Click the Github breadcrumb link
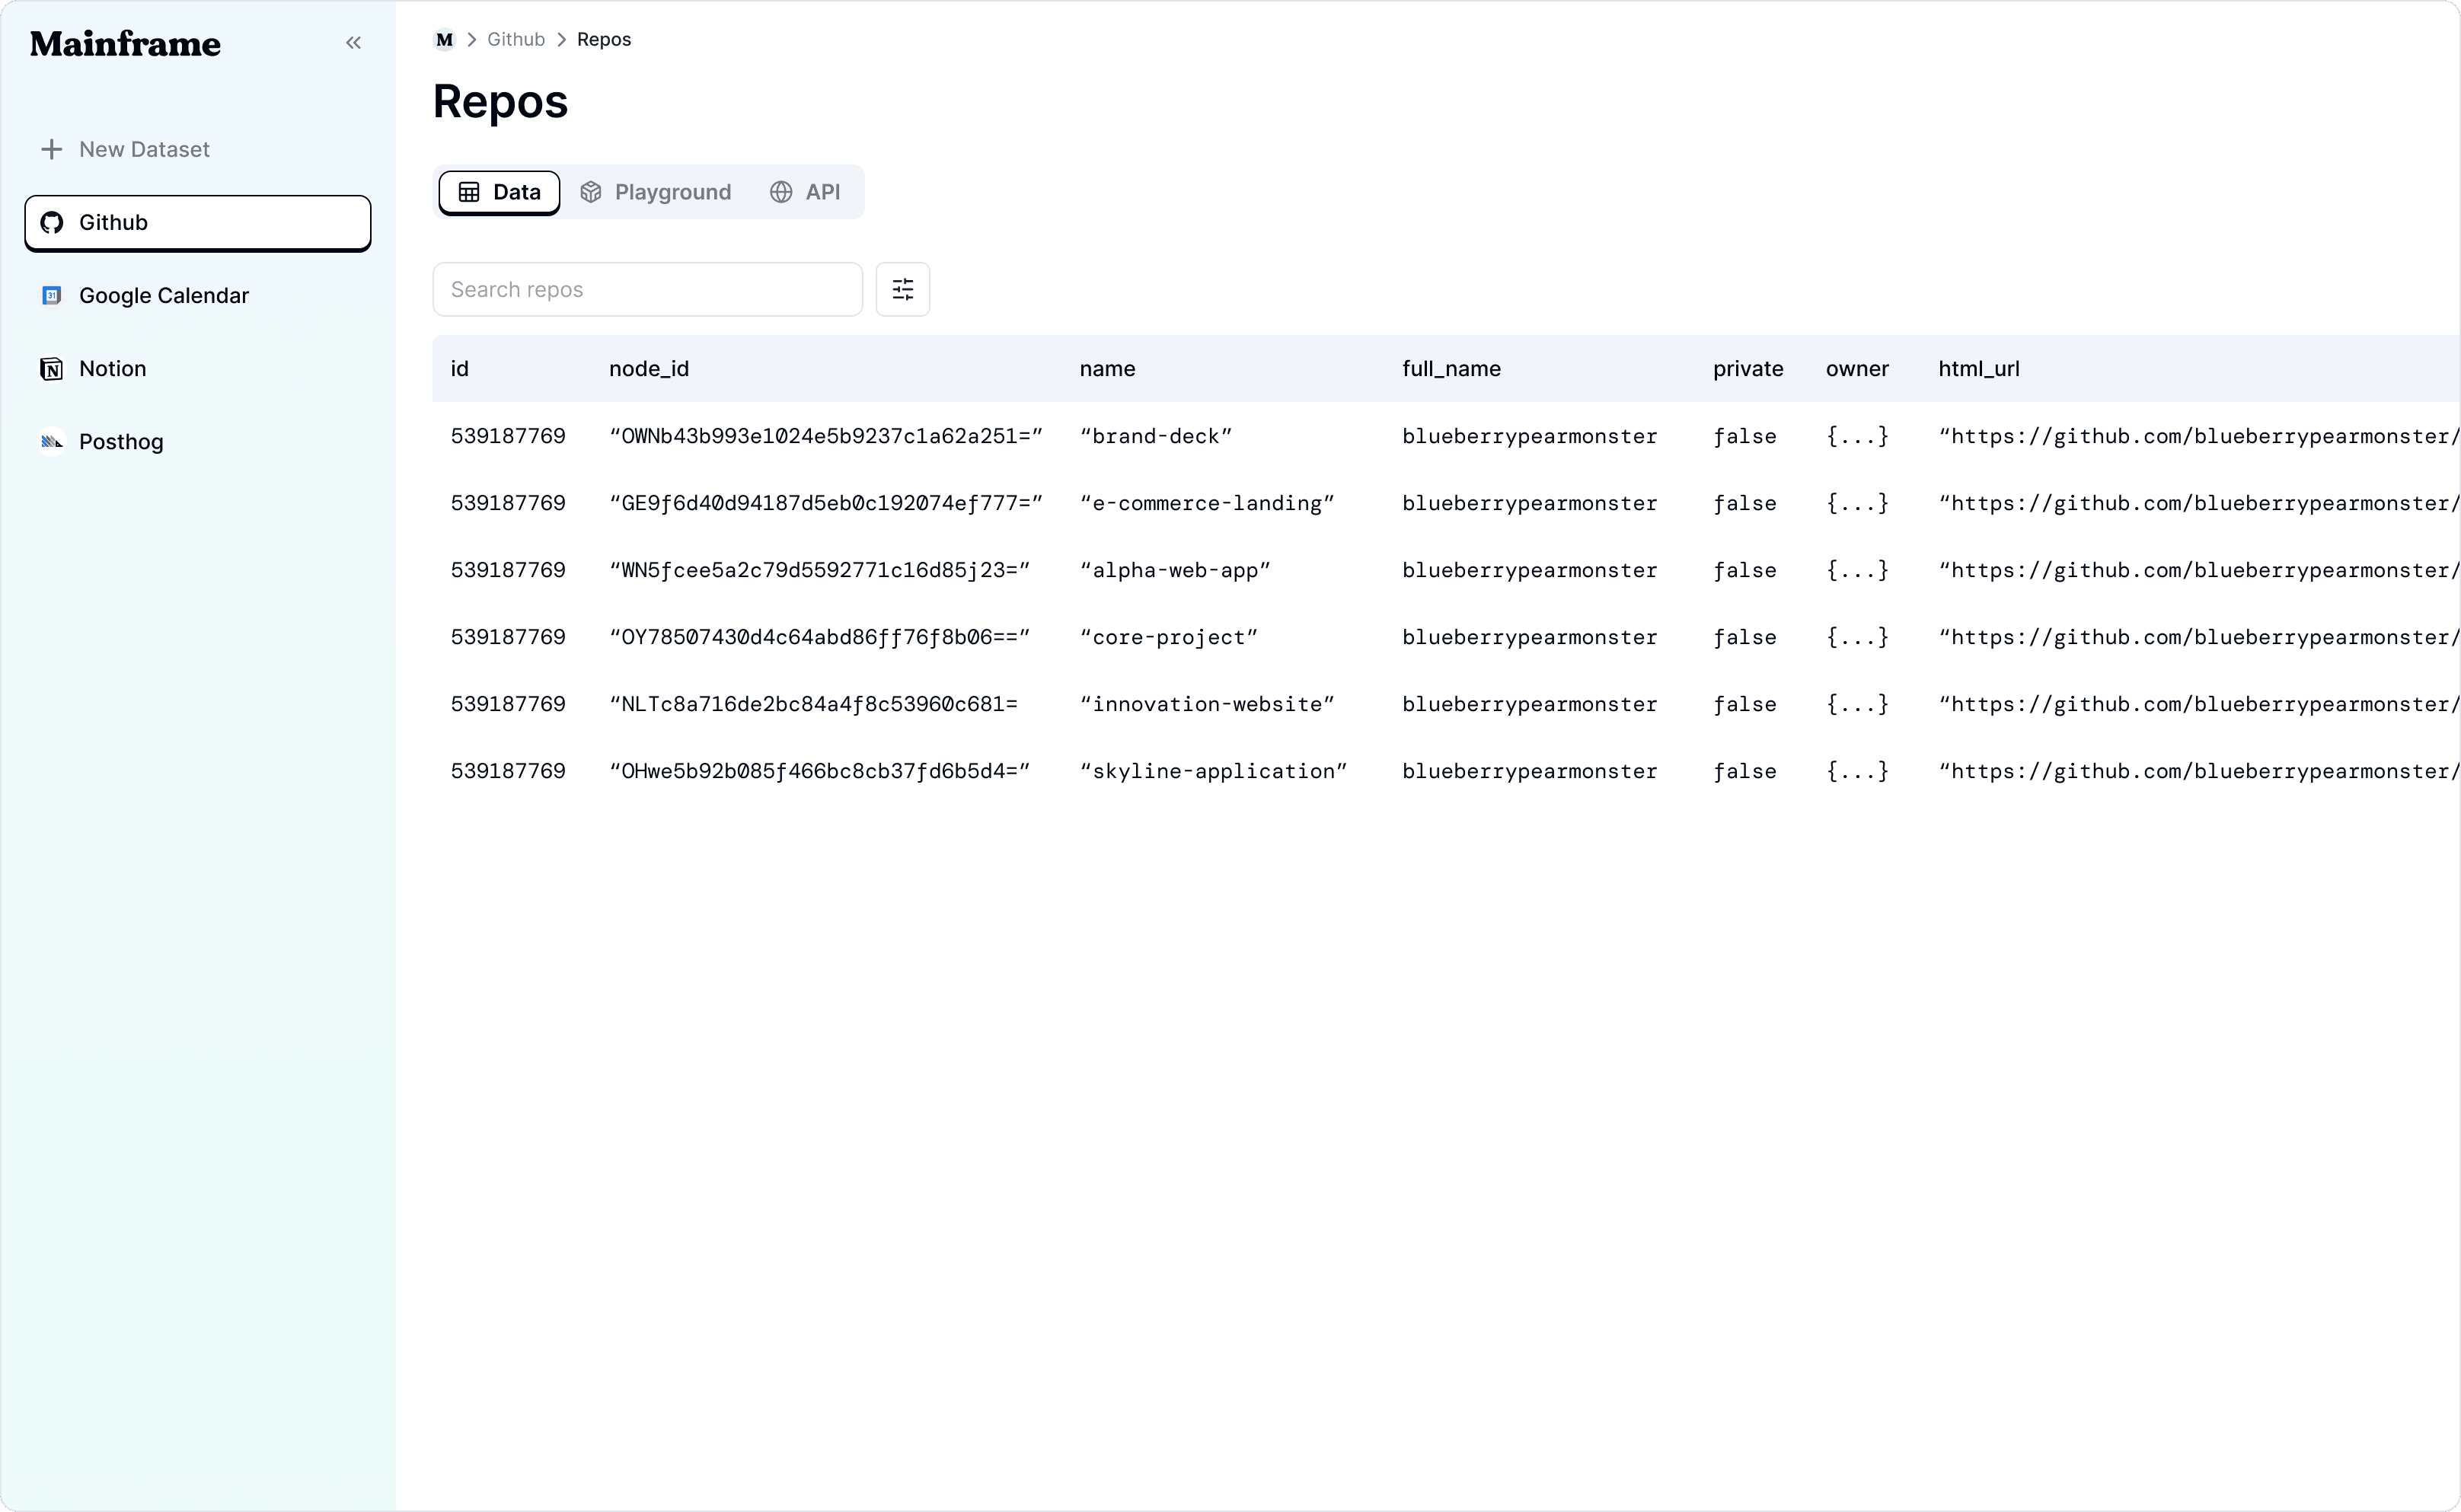 [515, 40]
